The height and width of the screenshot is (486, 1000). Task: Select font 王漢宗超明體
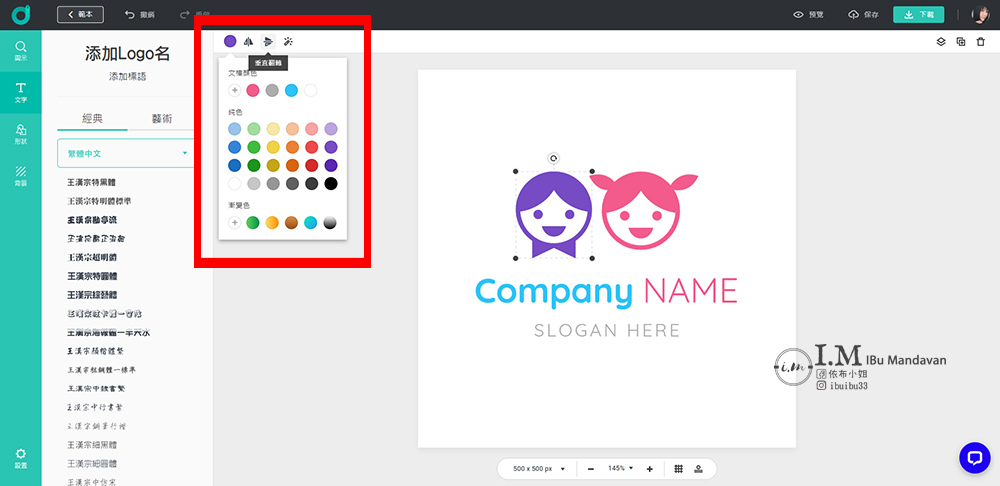(x=92, y=257)
